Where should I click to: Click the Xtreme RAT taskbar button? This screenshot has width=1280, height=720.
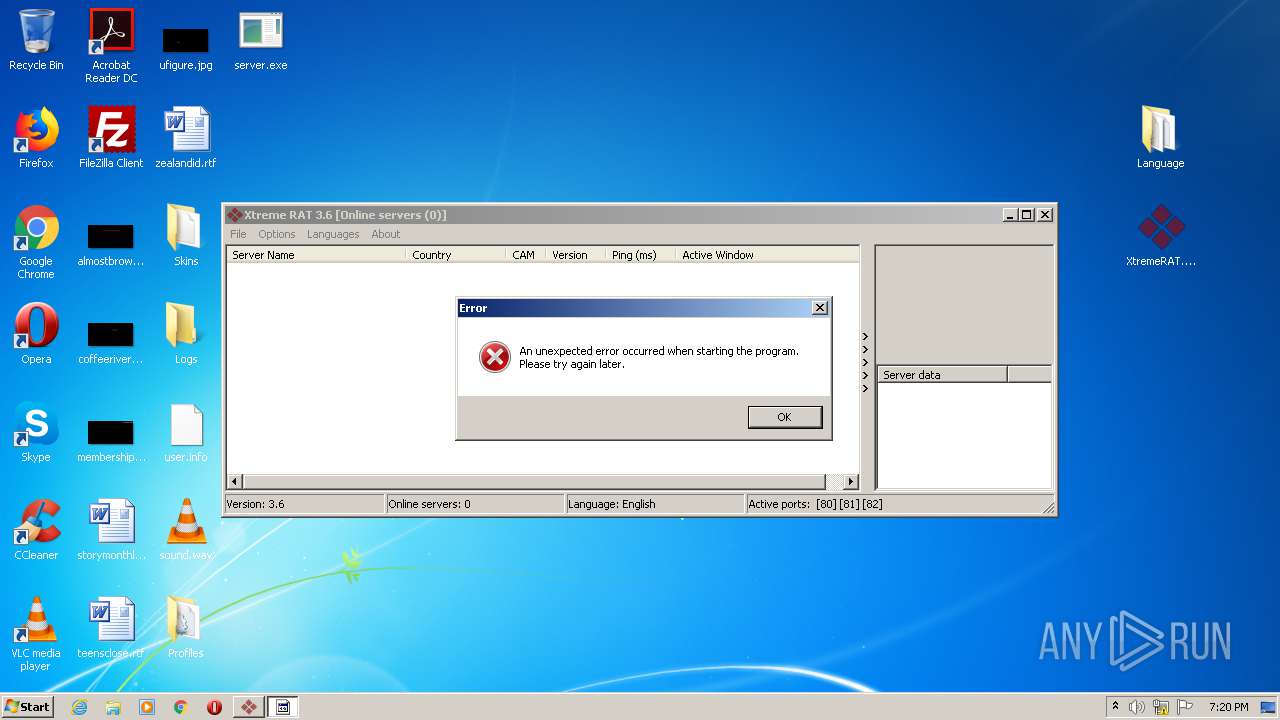pyautogui.click(x=249, y=707)
